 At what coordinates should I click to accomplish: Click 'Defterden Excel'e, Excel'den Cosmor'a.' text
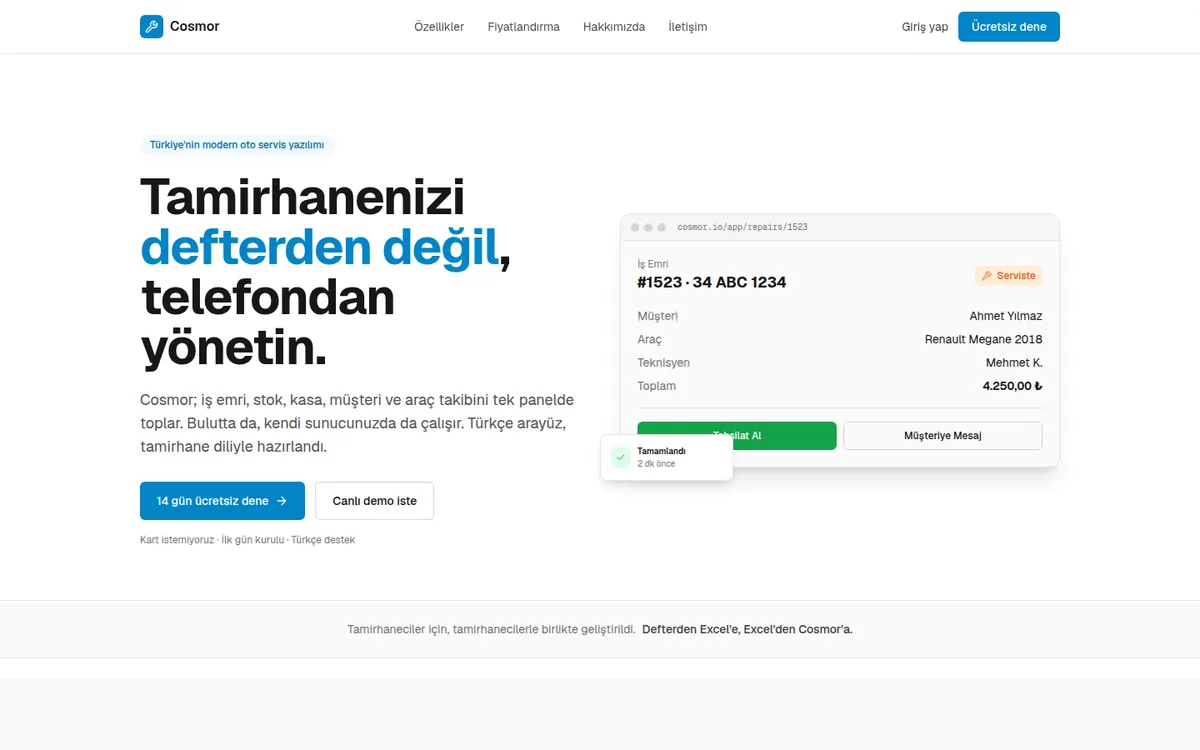[747, 629]
